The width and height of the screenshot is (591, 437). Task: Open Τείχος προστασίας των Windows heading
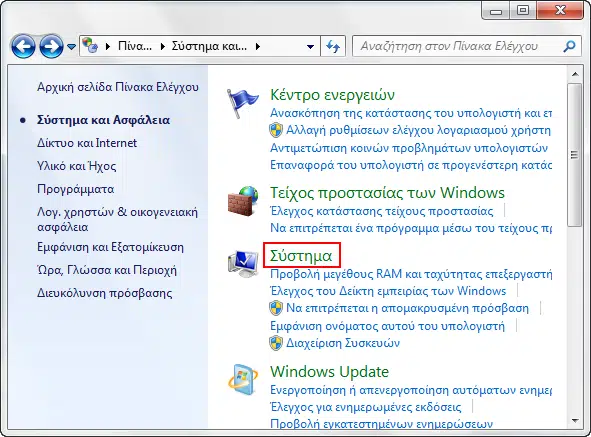click(387, 192)
